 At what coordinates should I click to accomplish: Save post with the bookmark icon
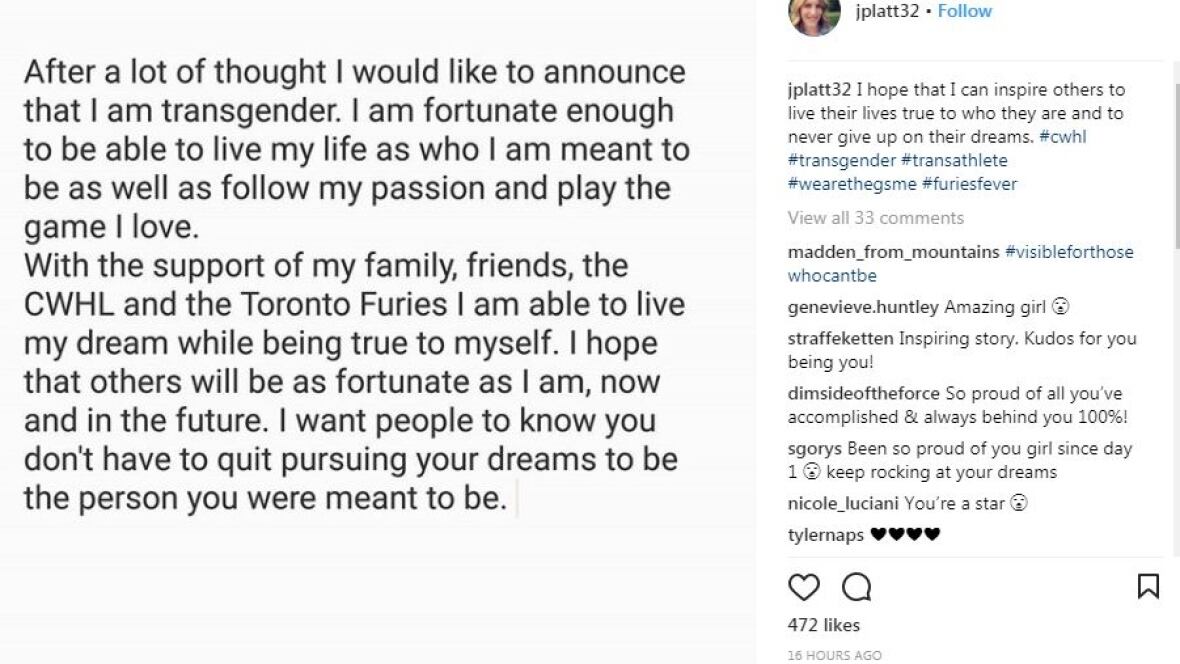click(x=1148, y=587)
